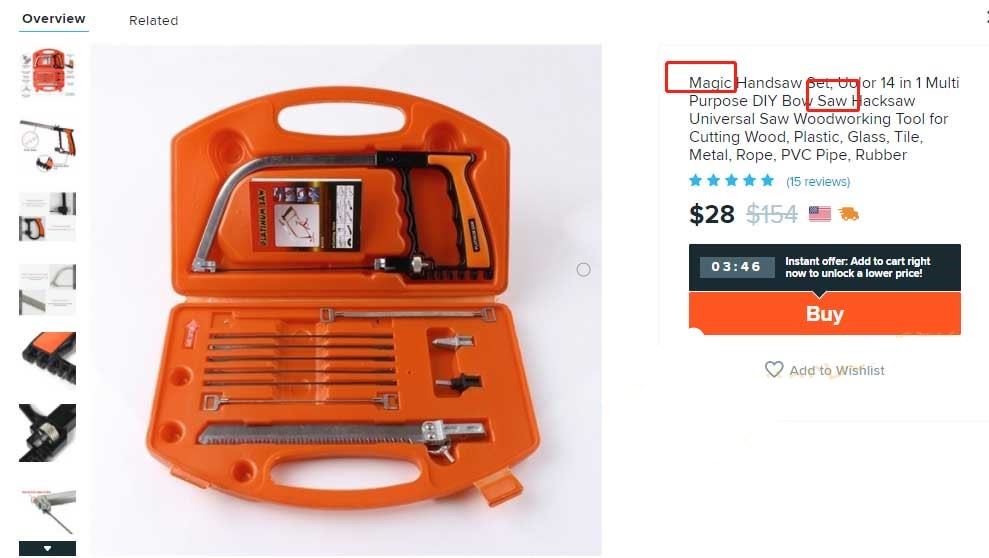Viewport: 989px width, 558px height.
Task: Expand more thumbnails with the down arrow
Action: coord(47,548)
